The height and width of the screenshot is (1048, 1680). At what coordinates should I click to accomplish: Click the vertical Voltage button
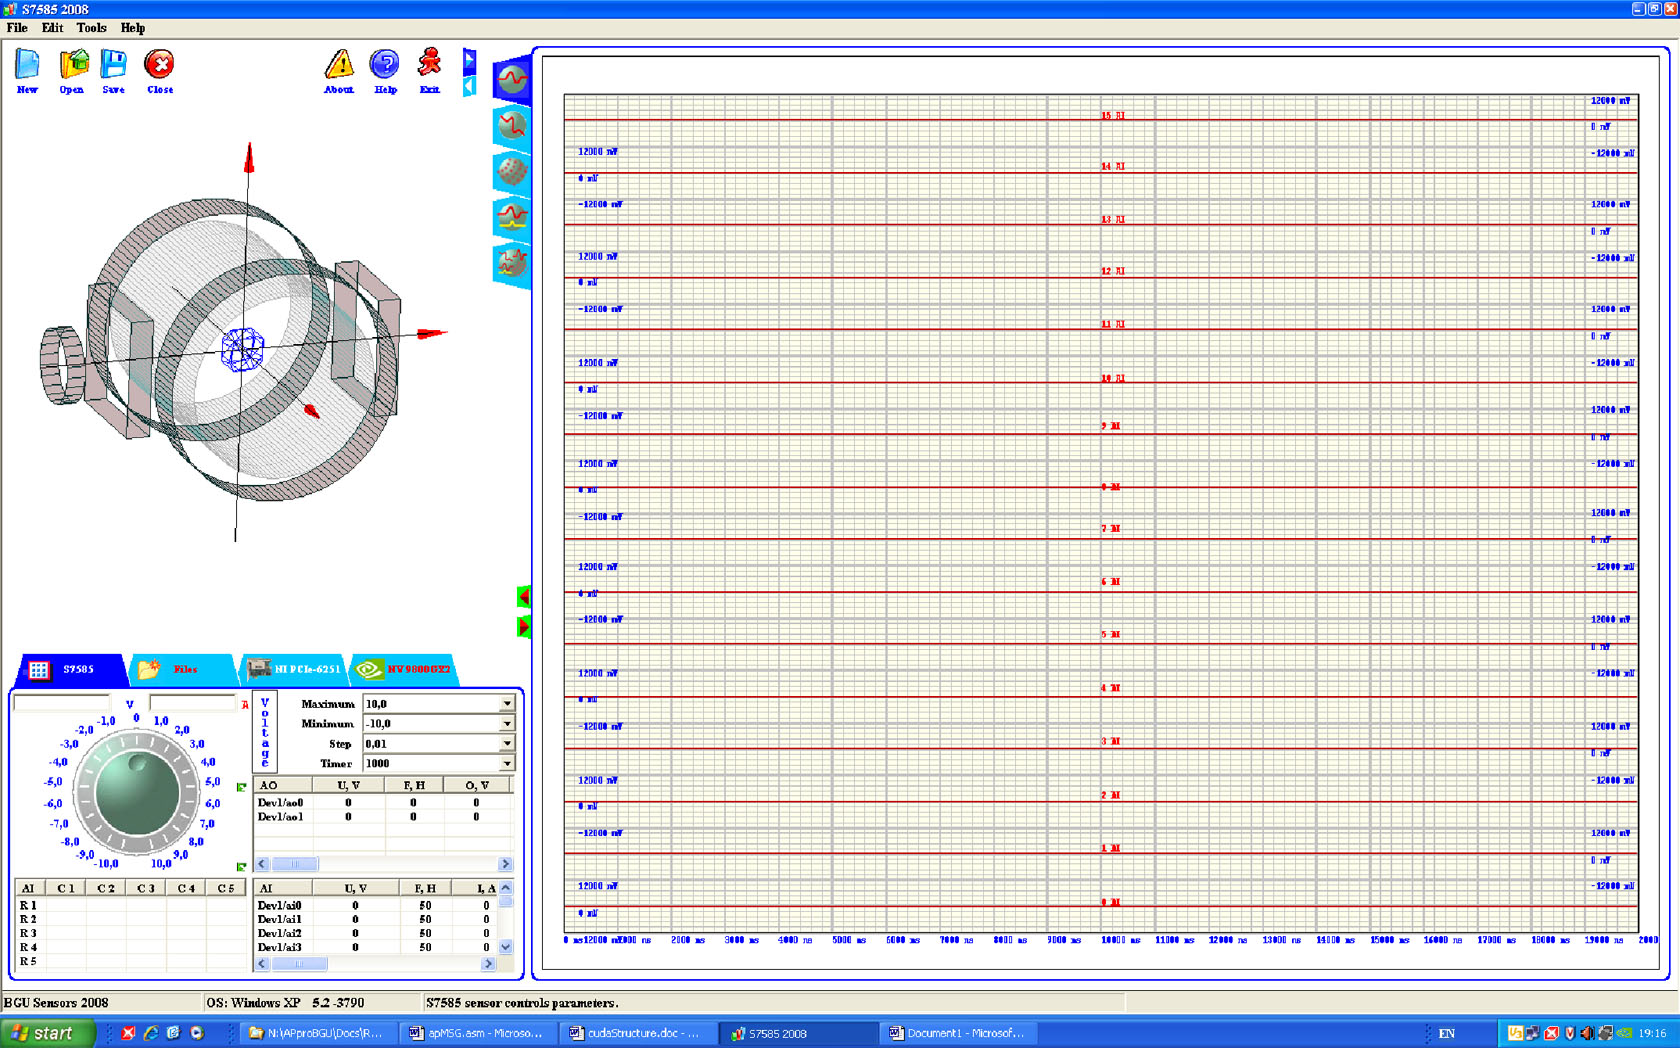(x=265, y=732)
